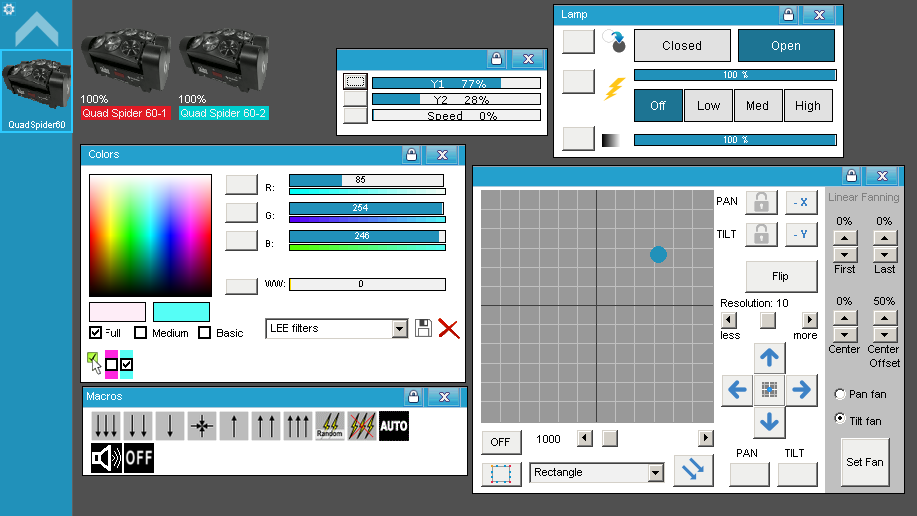Screen dimensions: 917x516
Task: Toggle the magenta fixture checkbox
Action: pos(111,364)
